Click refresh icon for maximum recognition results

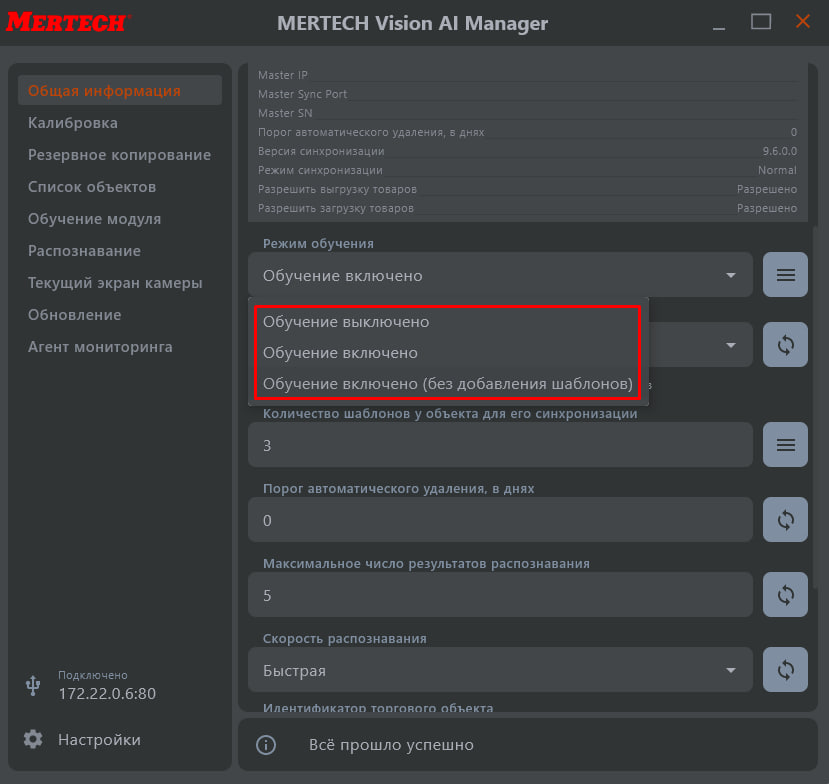click(x=785, y=595)
